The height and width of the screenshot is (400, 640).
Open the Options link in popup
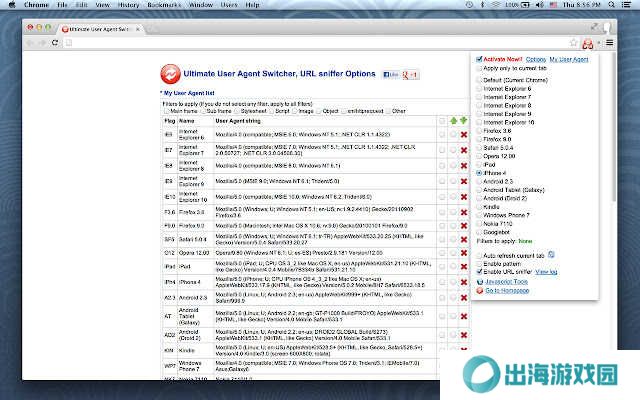pyautogui.click(x=536, y=60)
